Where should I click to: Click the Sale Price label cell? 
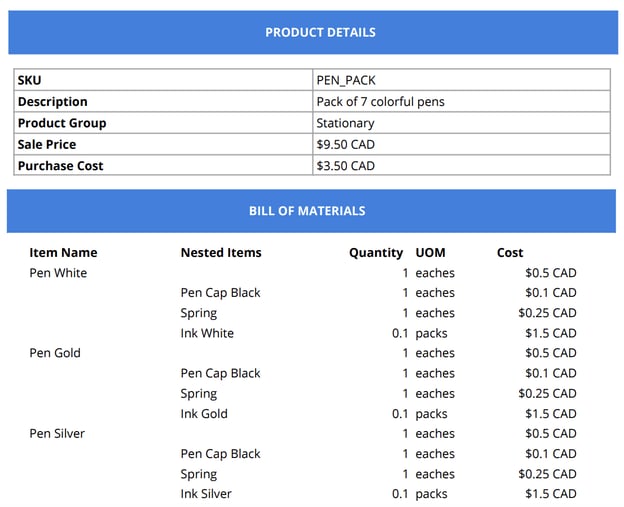click(47, 145)
